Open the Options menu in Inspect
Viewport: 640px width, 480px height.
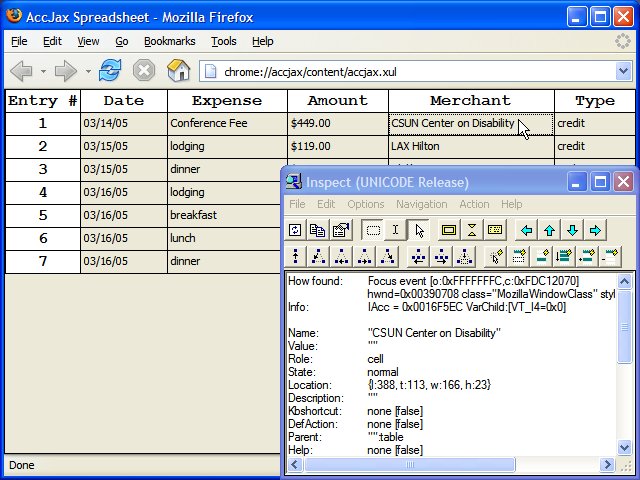pyautogui.click(x=366, y=204)
